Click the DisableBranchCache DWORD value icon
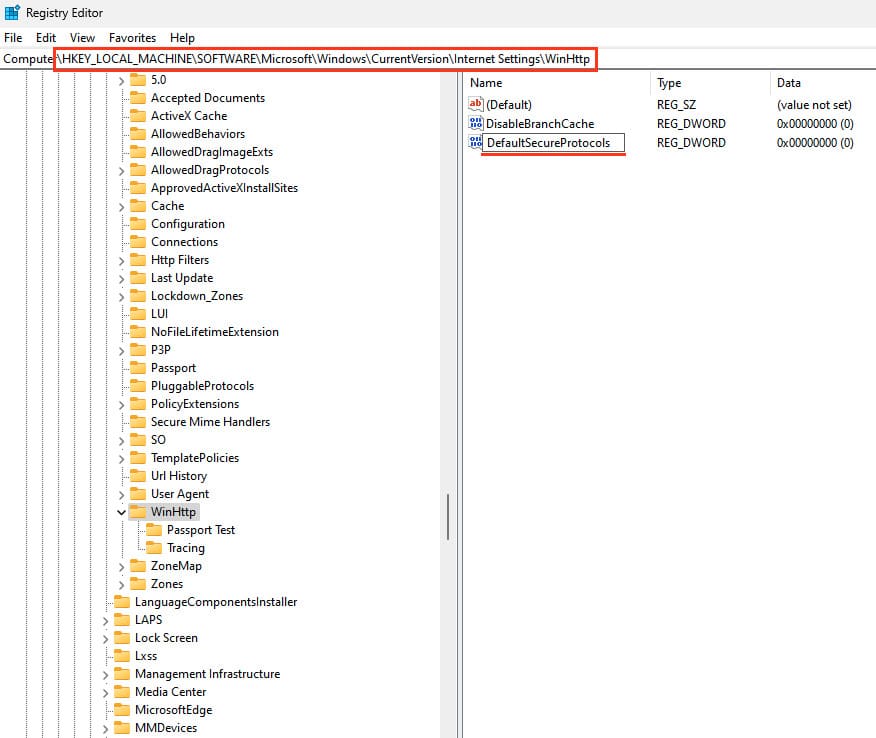The height and width of the screenshot is (738, 876). point(476,124)
